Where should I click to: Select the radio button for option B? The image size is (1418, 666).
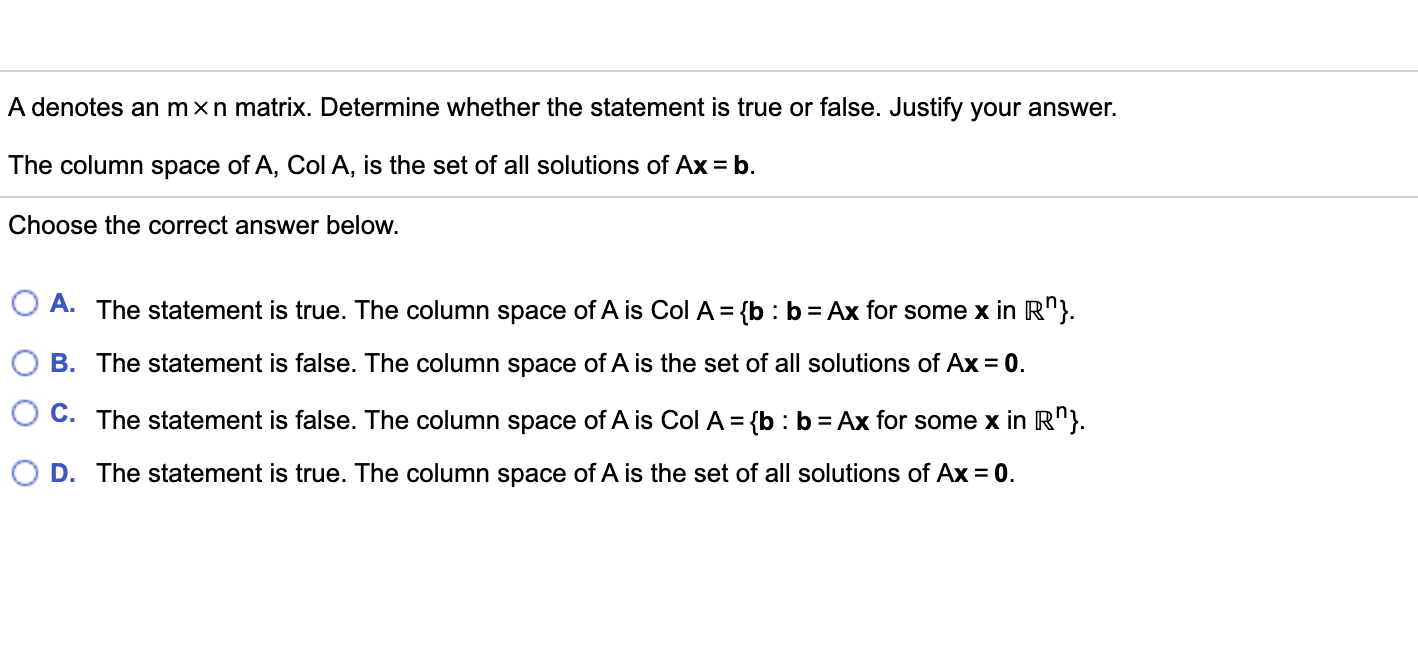pos(25,362)
